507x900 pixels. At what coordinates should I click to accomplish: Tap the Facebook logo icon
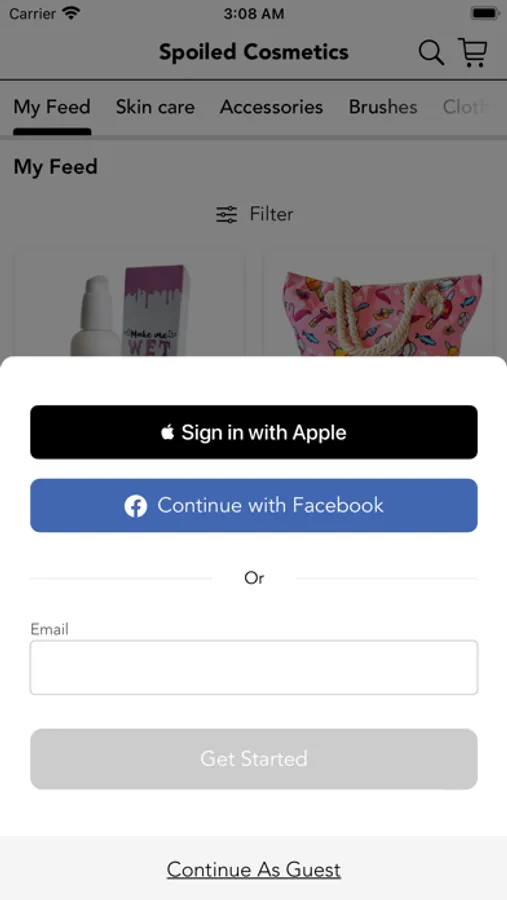[x=136, y=506]
